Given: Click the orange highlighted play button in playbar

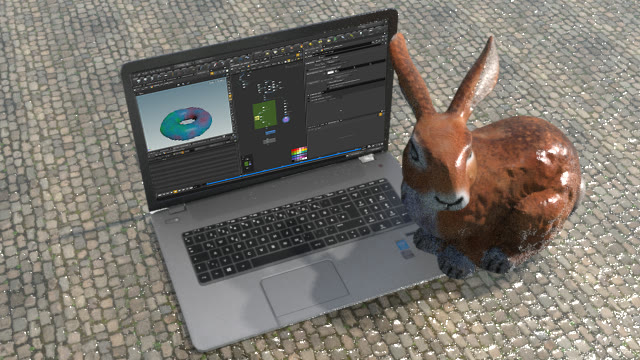Looking at the screenshot, I should click(x=176, y=191).
